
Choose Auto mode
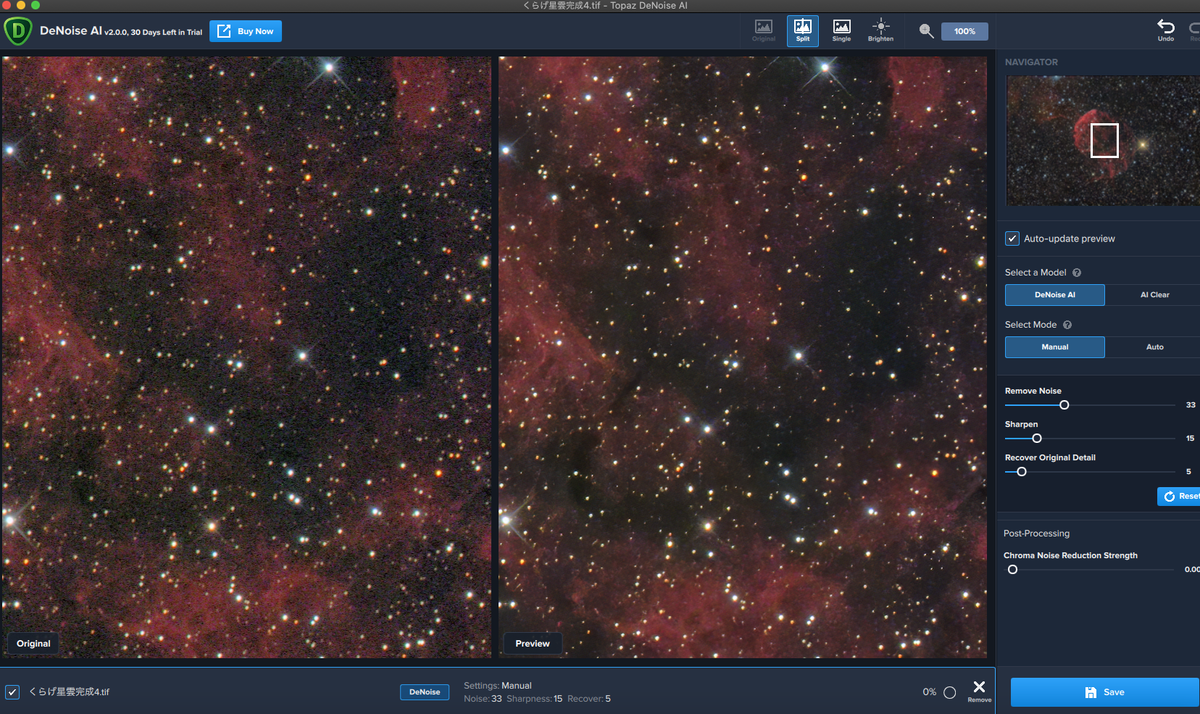click(1154, 347)
